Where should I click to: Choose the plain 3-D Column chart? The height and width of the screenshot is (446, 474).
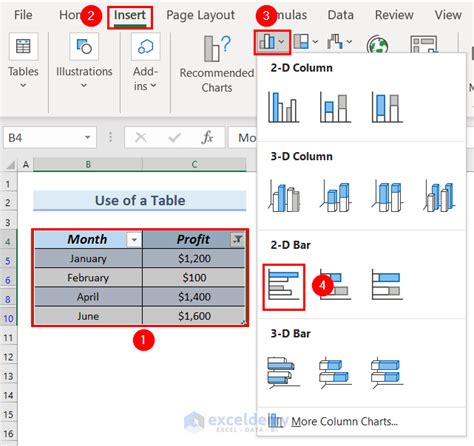pos(439,196)
